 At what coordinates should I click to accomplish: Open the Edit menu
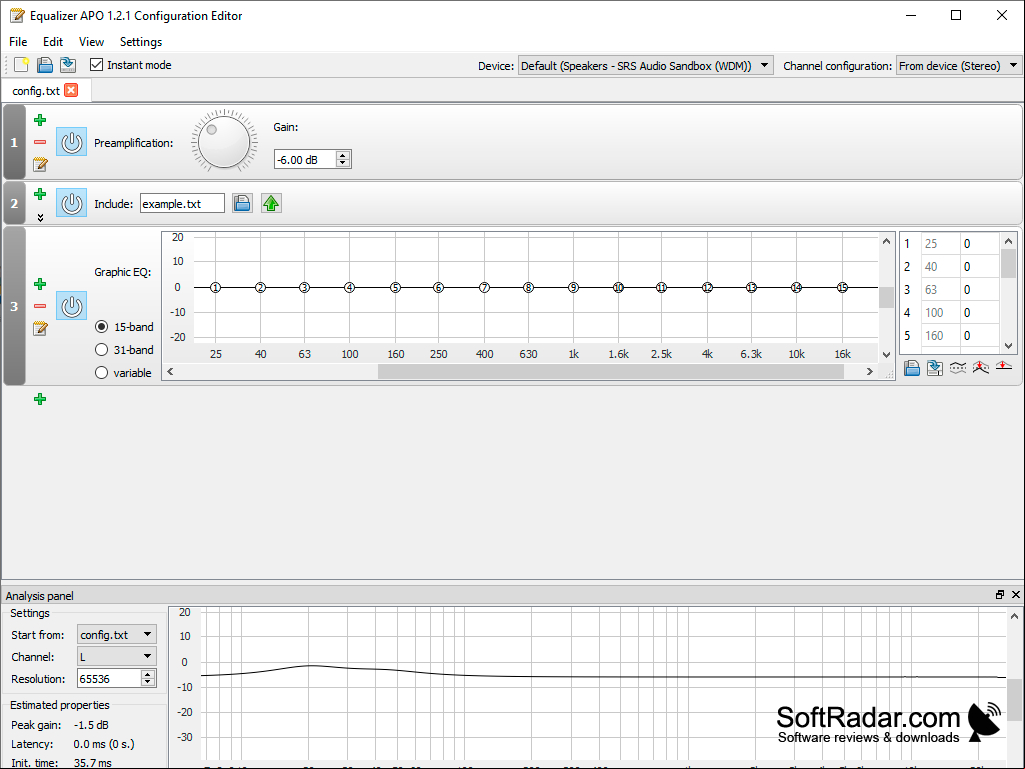pos(53,42)
